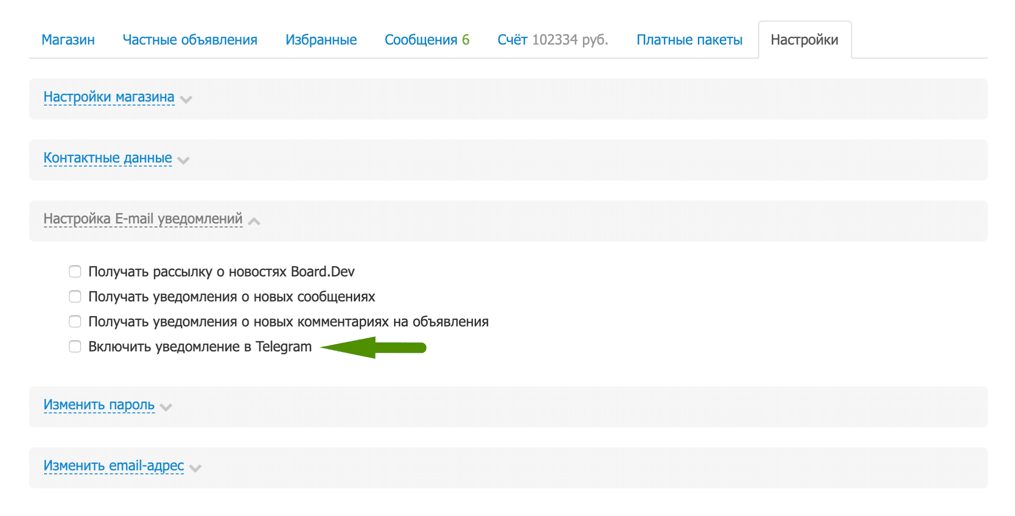The width and height of the screenshot is (1015, 516).
Task: Open the Счёт tab
Action: pos(553,39)
